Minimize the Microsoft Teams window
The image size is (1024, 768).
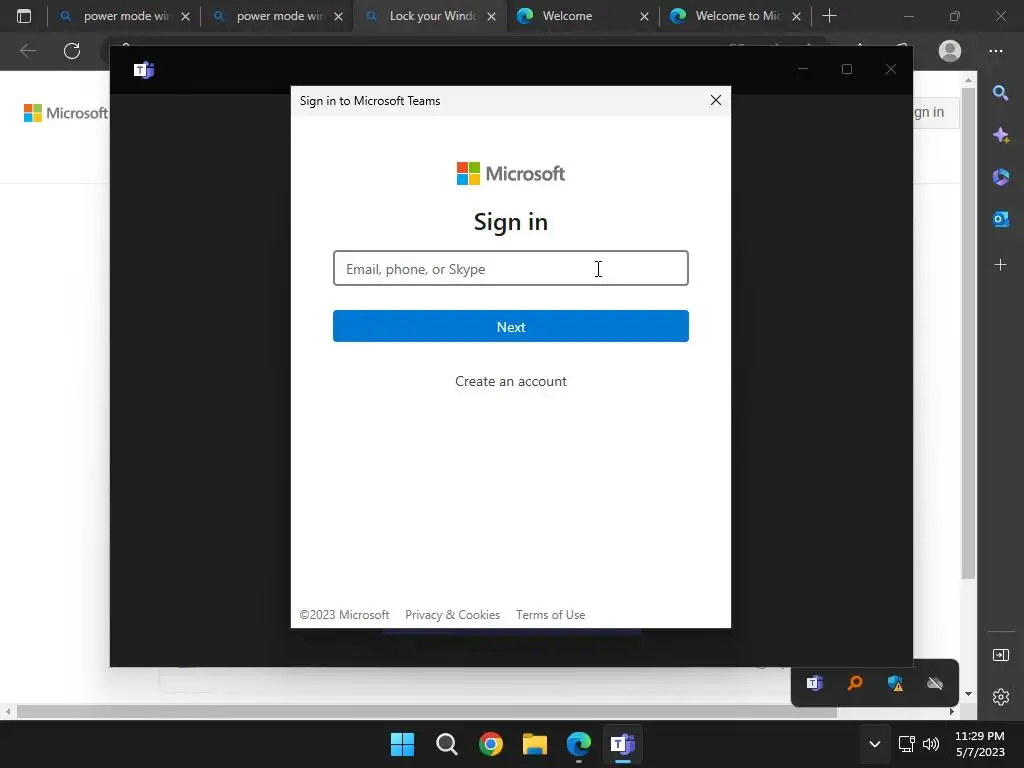(x=803, y=69)
